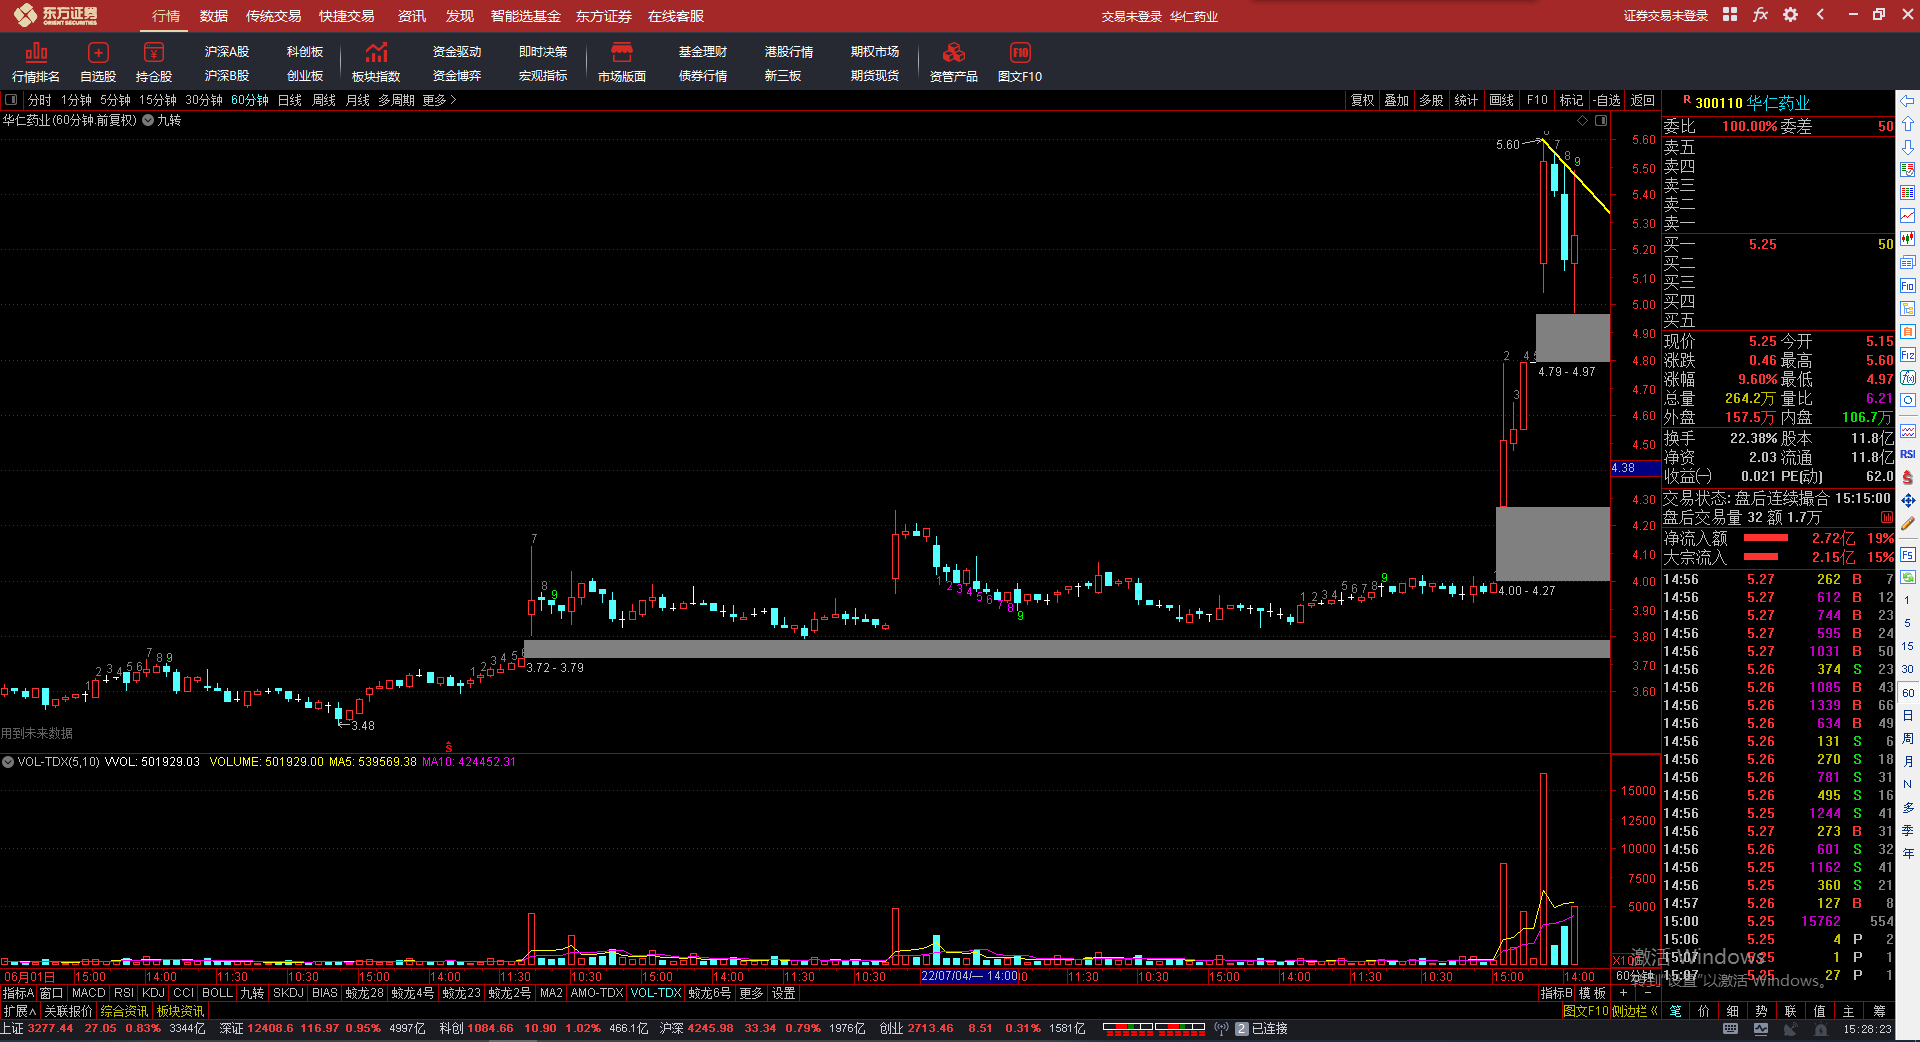Select the MACD indicator tab
The width and height of the screenshot is (1920, 1042).
[89, 993]
